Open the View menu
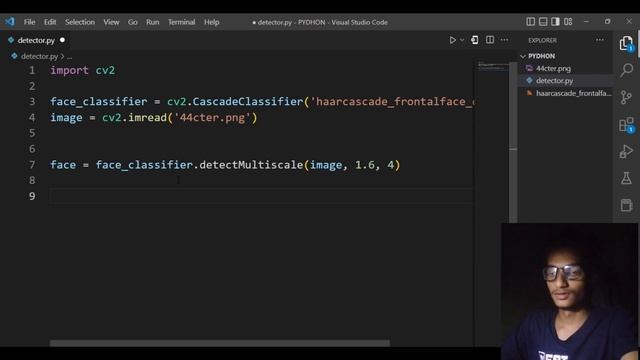The width and height of the screenshot is (640, 360). pyautogui.click(x=111, y=22)
